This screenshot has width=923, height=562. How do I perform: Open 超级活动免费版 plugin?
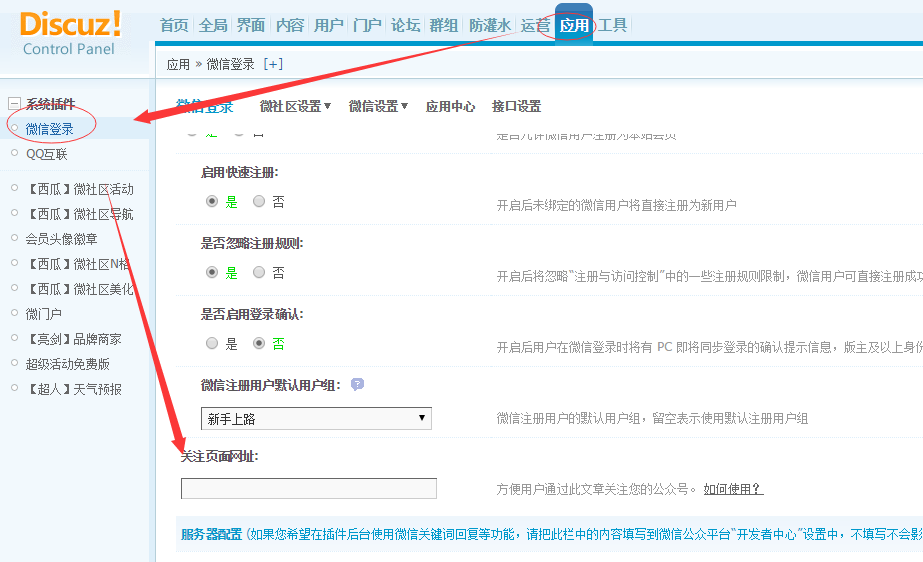(x=68, y=364)
